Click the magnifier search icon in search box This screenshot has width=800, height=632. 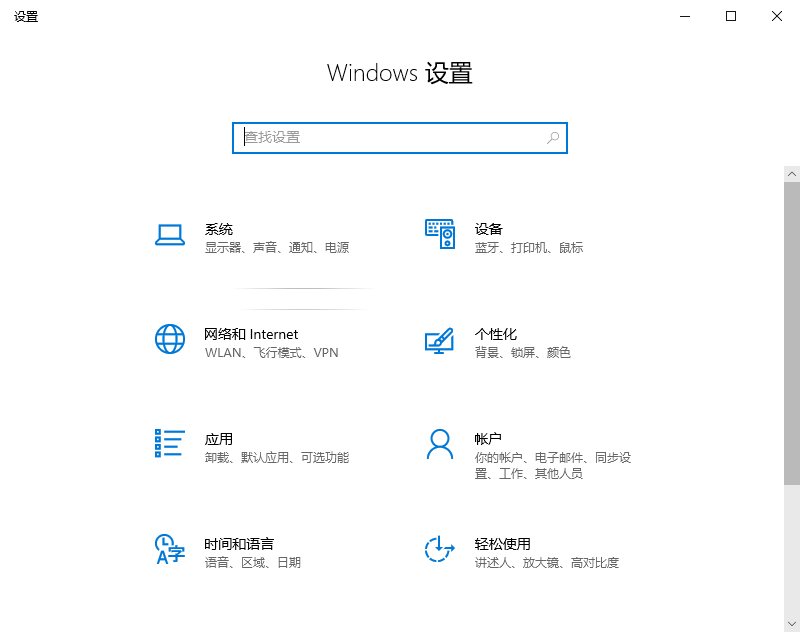click(553, 138)
